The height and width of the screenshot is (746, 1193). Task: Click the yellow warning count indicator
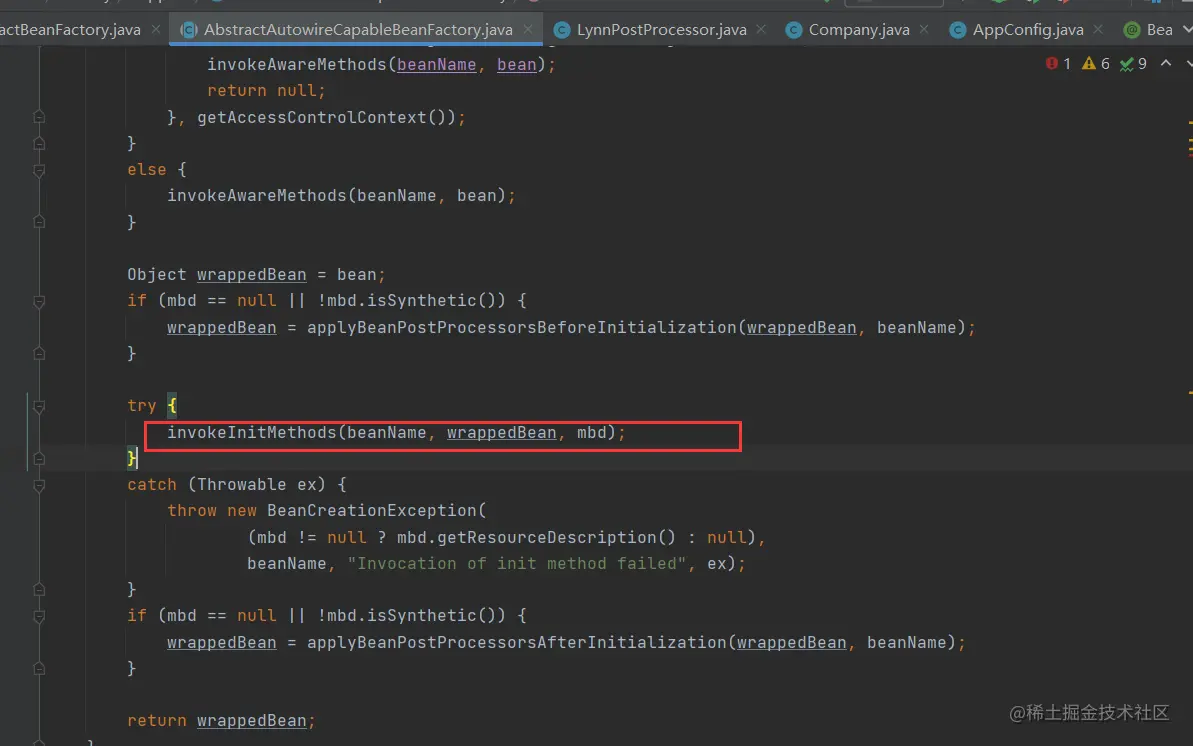(1096, 64)
